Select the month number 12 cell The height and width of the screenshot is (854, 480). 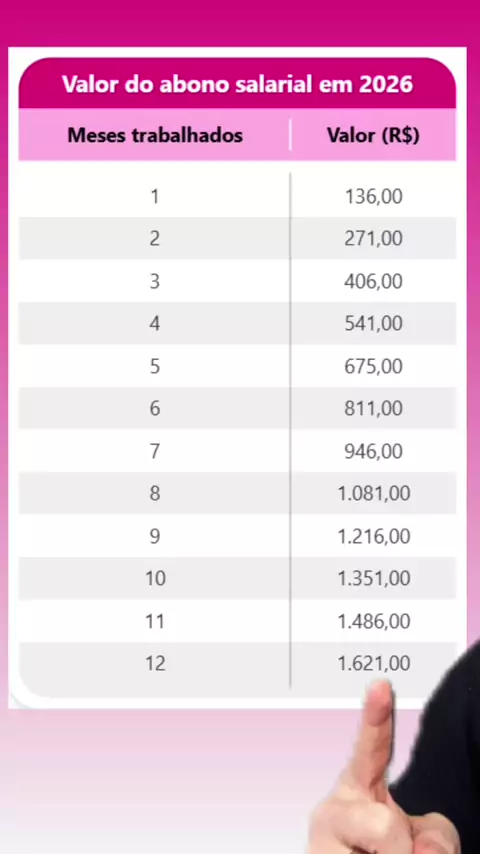point(155,664)
